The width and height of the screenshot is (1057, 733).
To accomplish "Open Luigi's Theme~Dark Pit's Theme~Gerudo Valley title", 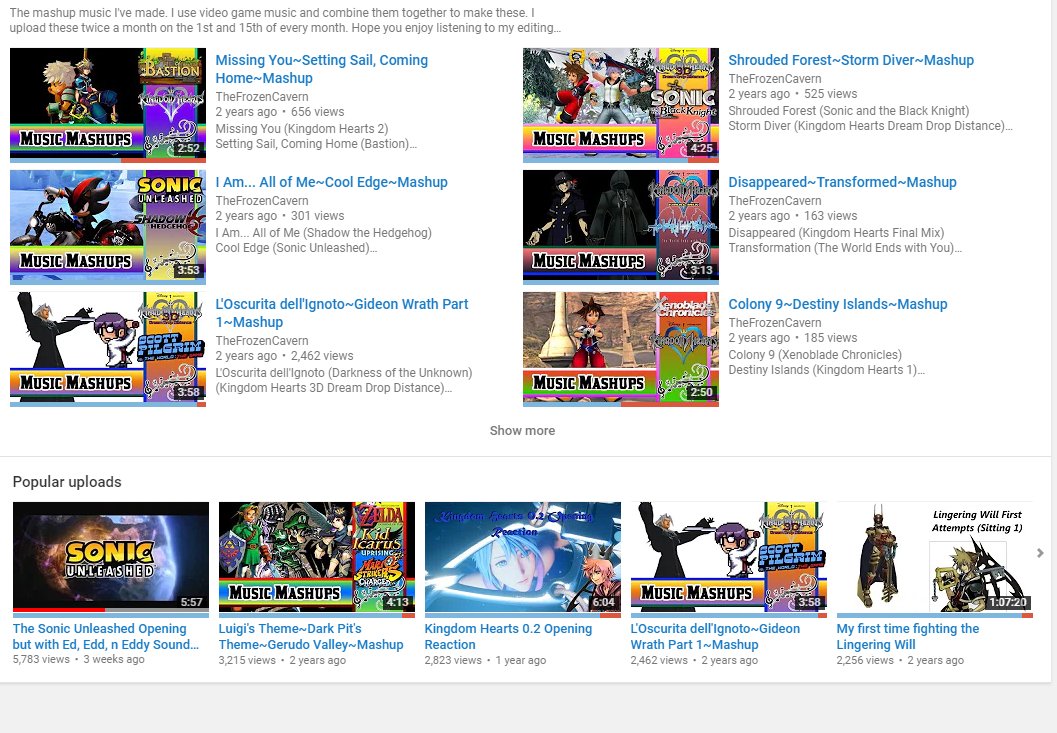I will click(311, 637).
